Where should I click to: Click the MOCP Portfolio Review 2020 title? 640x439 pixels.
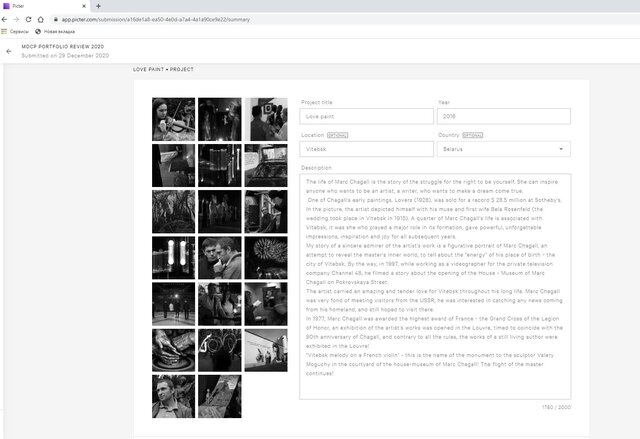pyautogui.click(x=62, y=47)
